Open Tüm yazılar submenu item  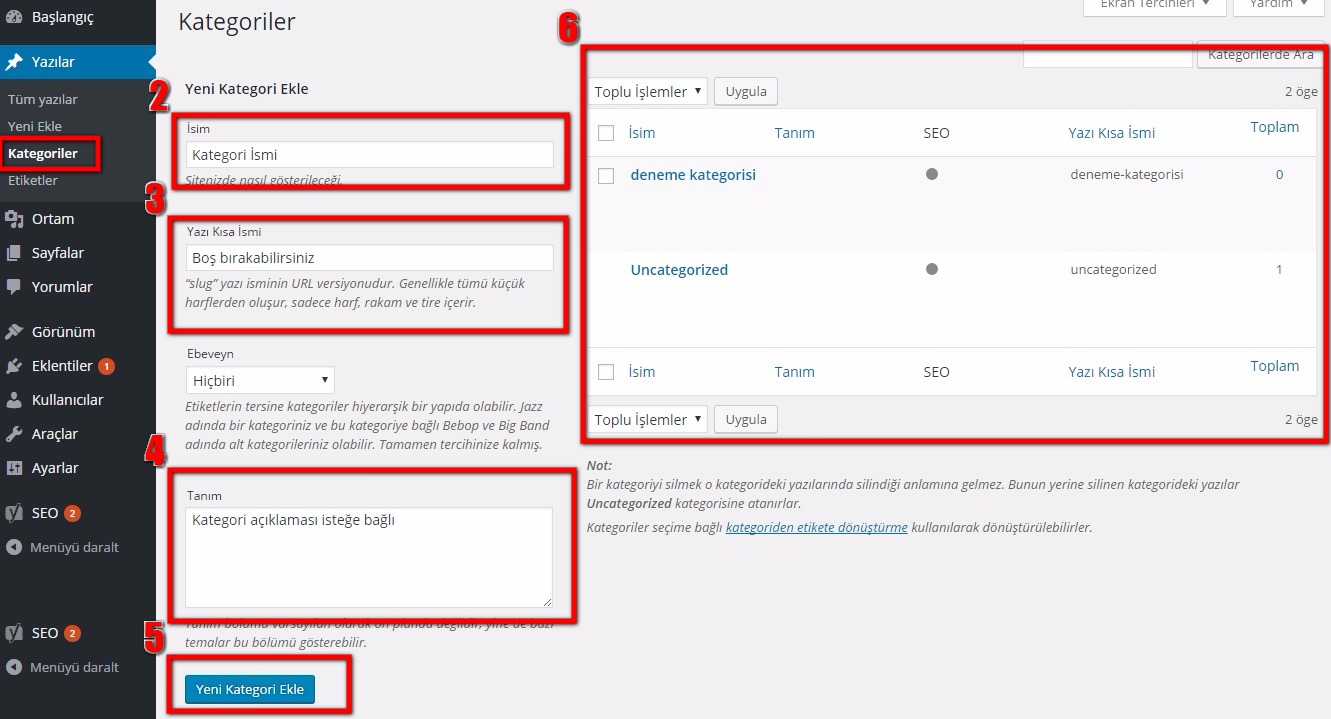click(43, 99)
